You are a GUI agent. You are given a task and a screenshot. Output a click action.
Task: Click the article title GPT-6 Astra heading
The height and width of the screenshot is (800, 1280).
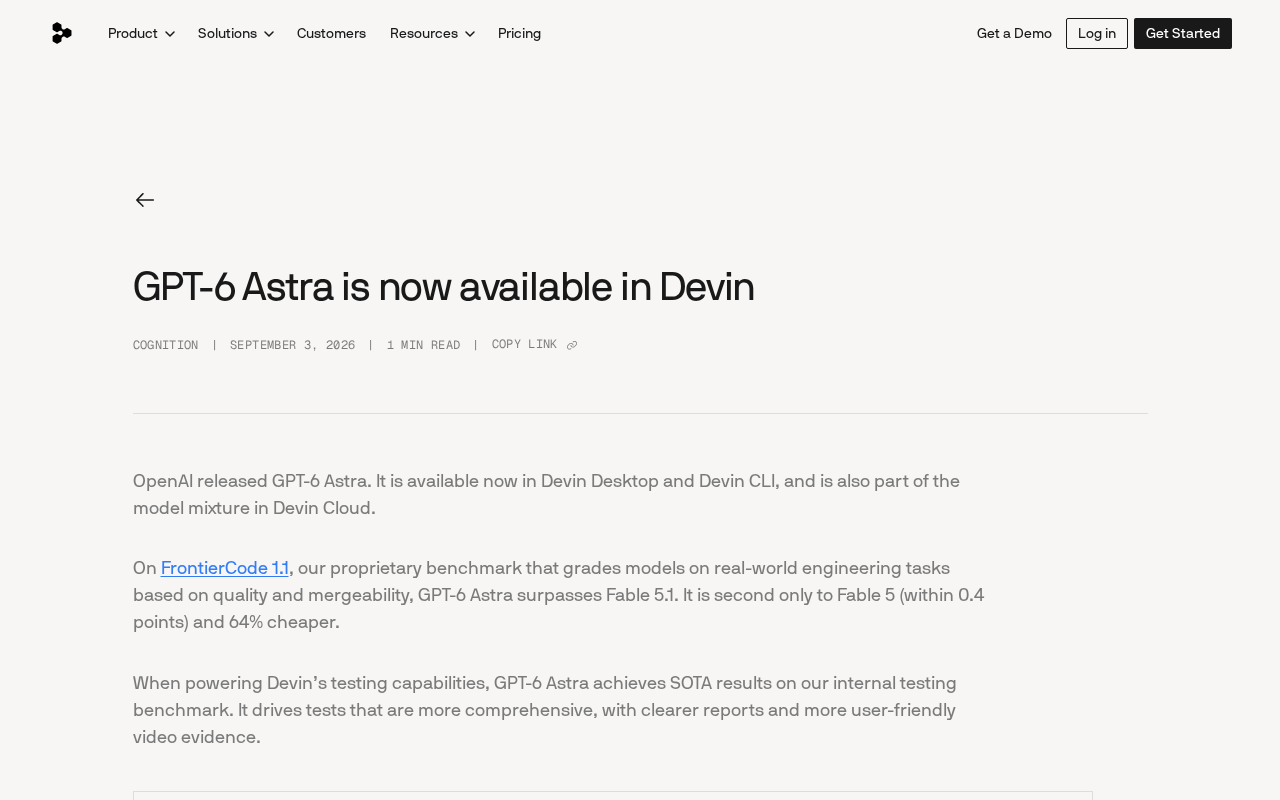coord(443,287)
